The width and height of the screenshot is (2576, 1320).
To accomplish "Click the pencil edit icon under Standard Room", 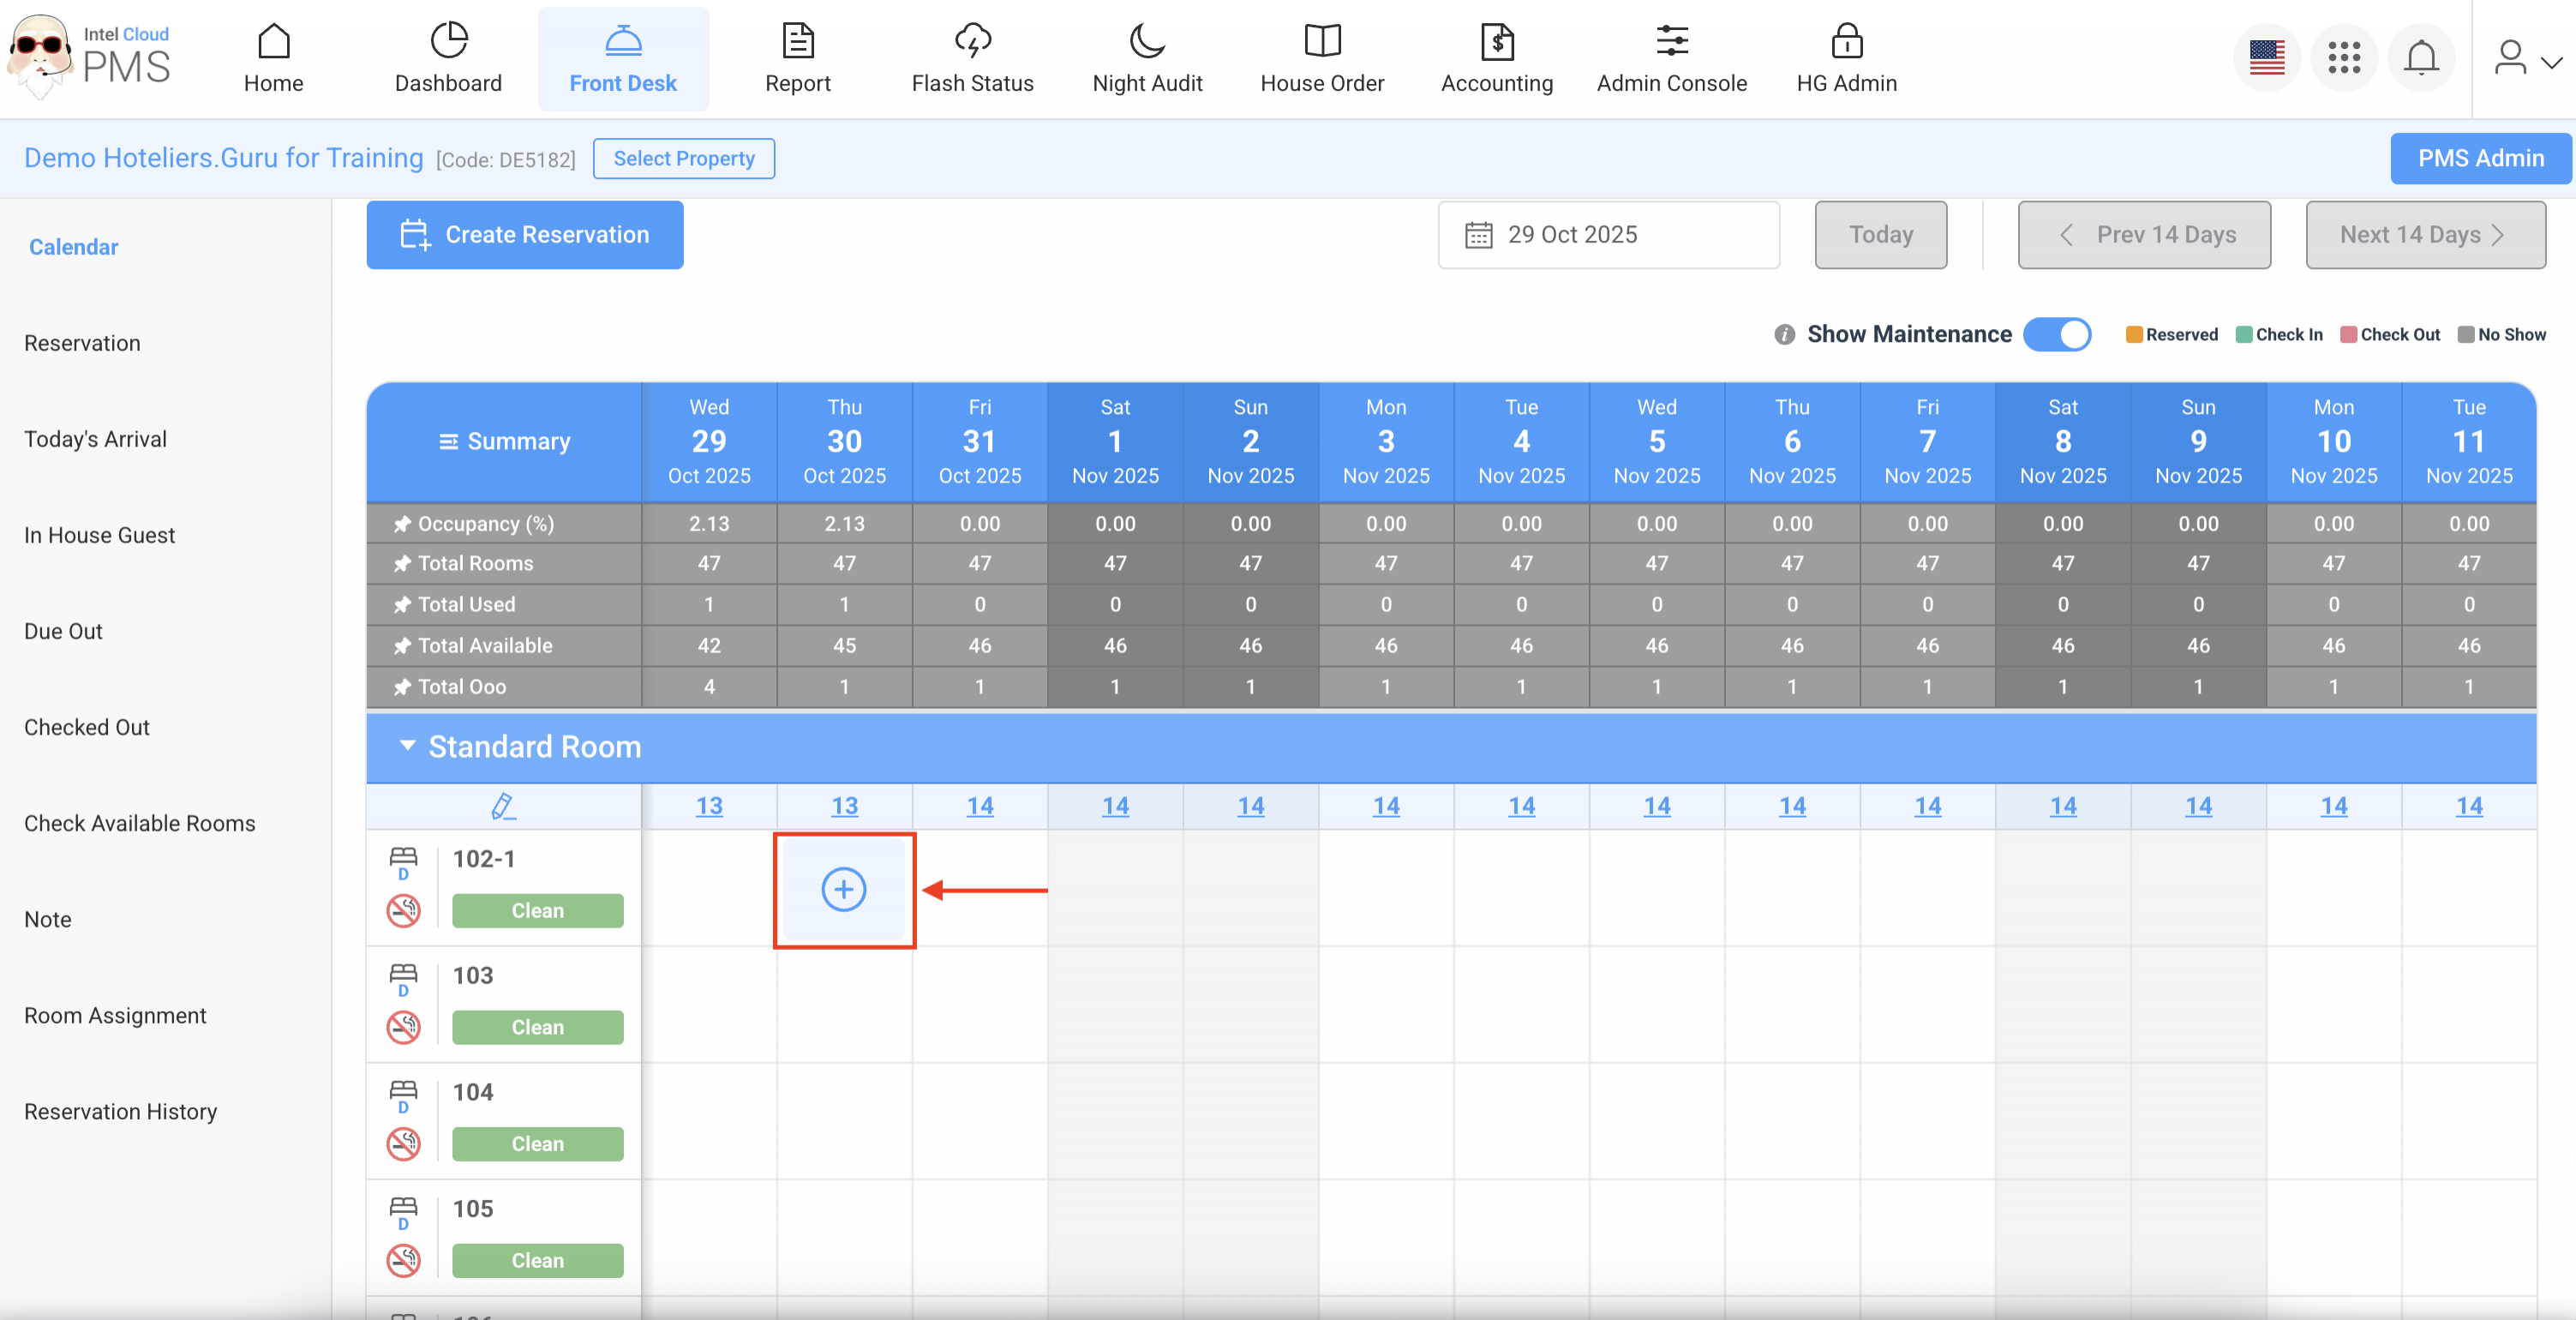I will [x=503, y=806].
